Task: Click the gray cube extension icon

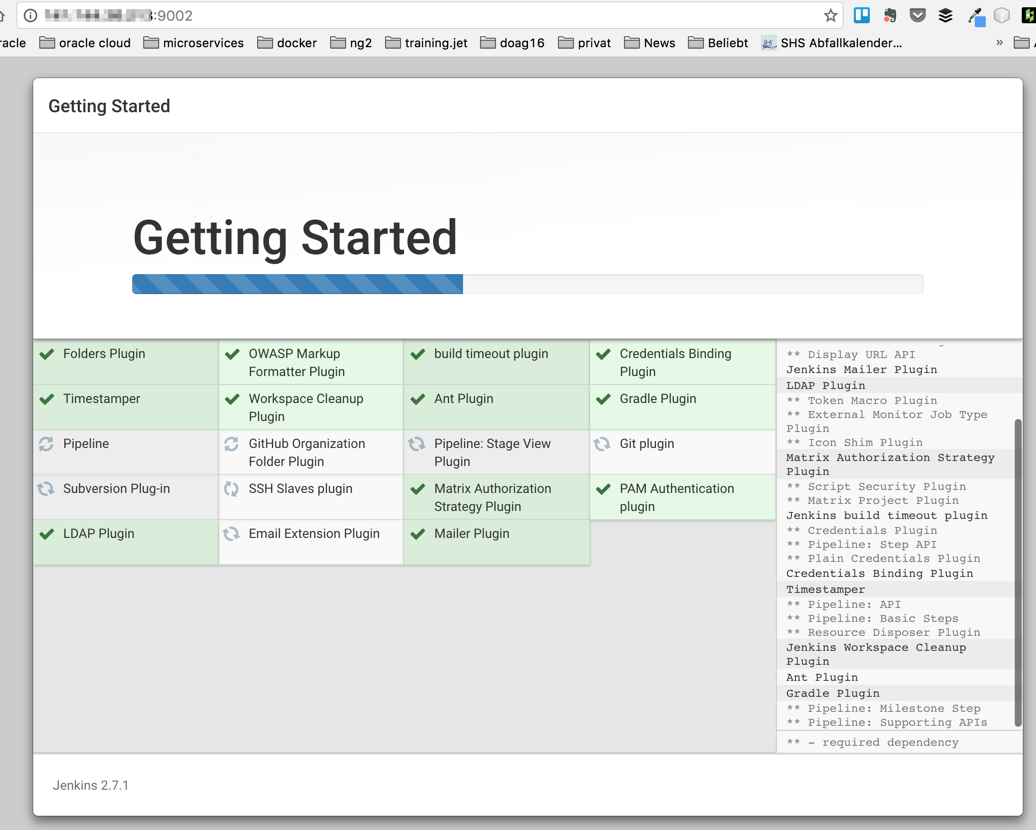Action: coord(1002,15)
